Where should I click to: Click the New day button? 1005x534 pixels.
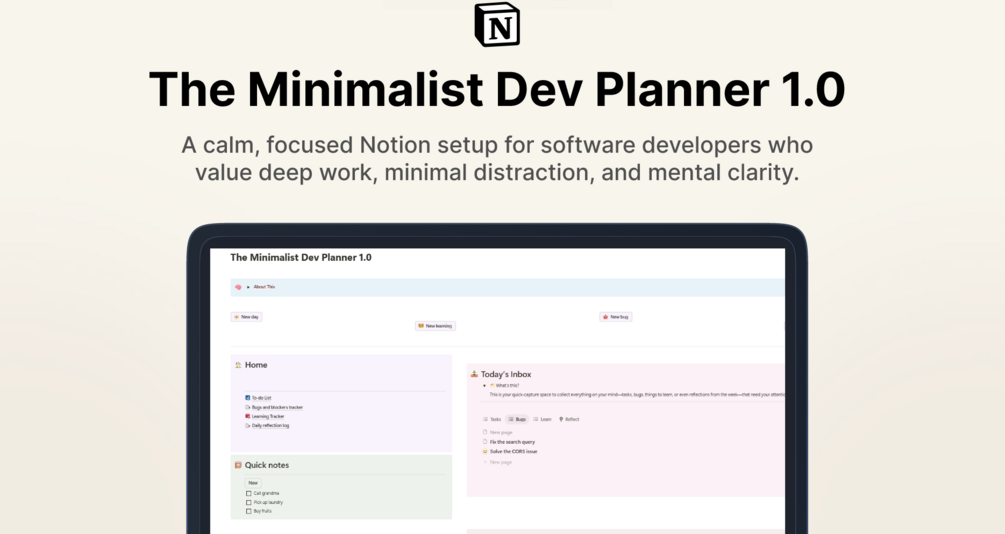(247, 317)
